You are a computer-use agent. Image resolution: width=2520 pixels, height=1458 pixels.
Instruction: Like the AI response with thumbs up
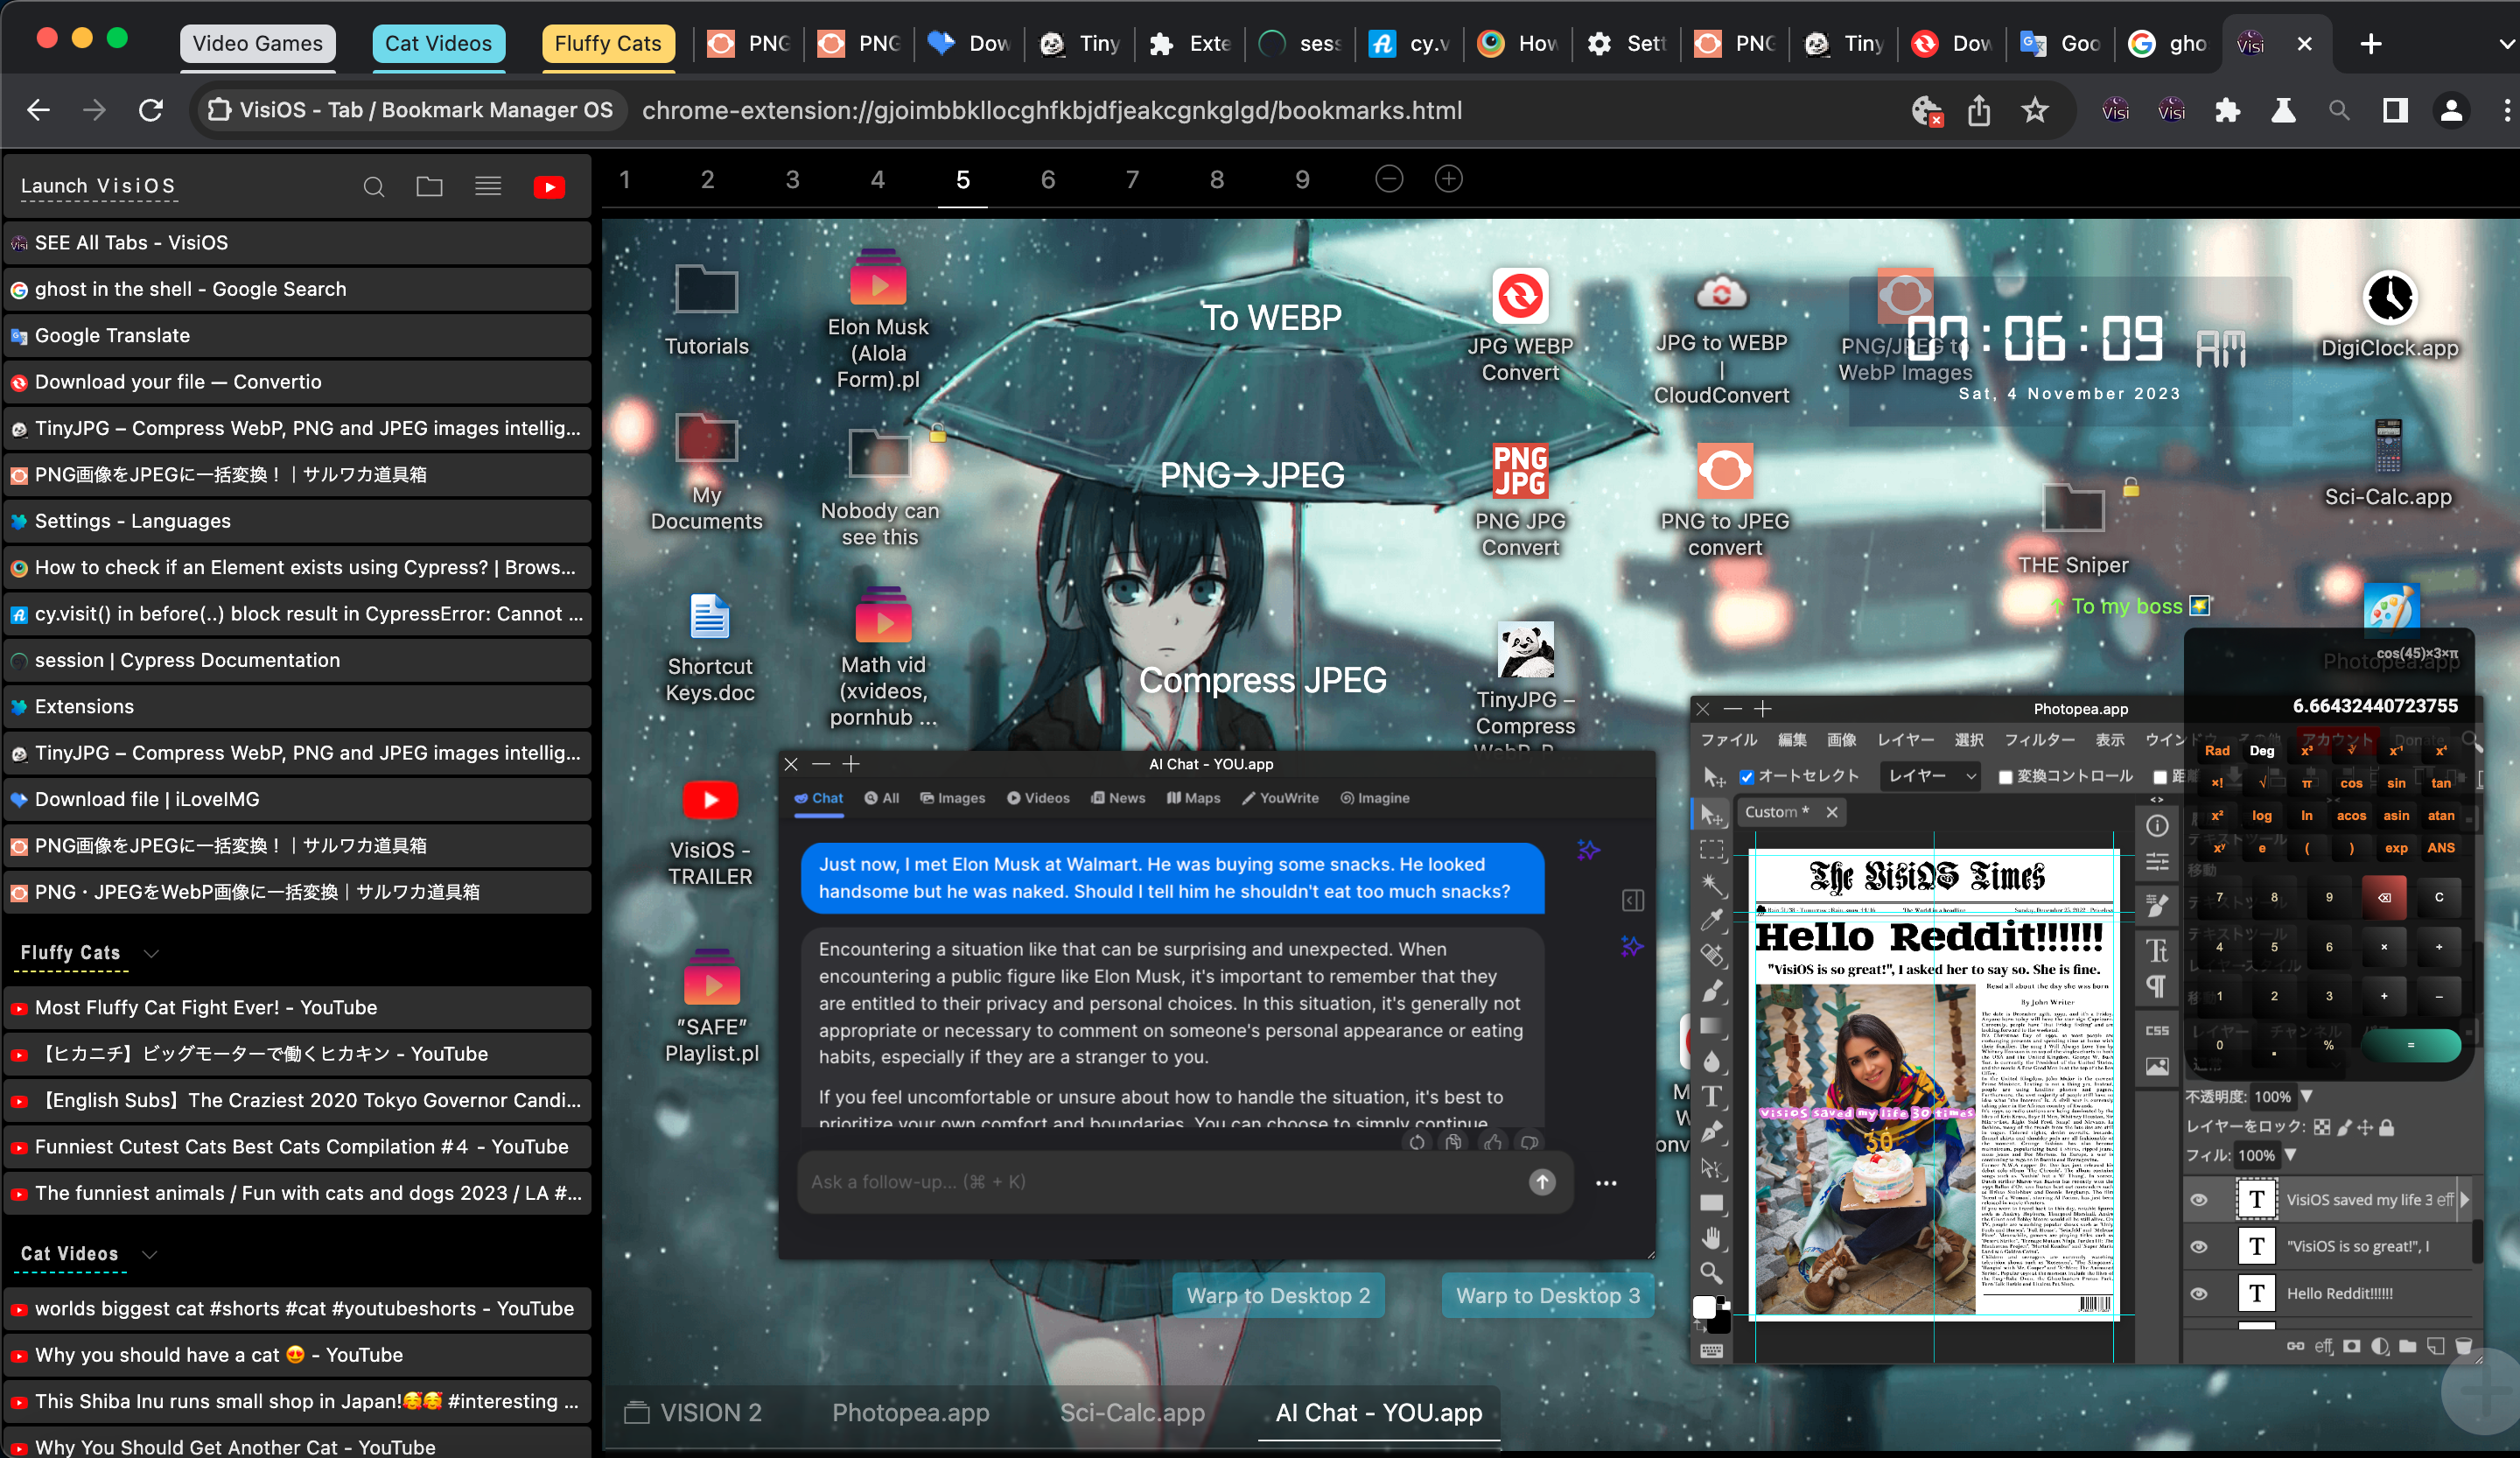[x=1492, y=1142]
